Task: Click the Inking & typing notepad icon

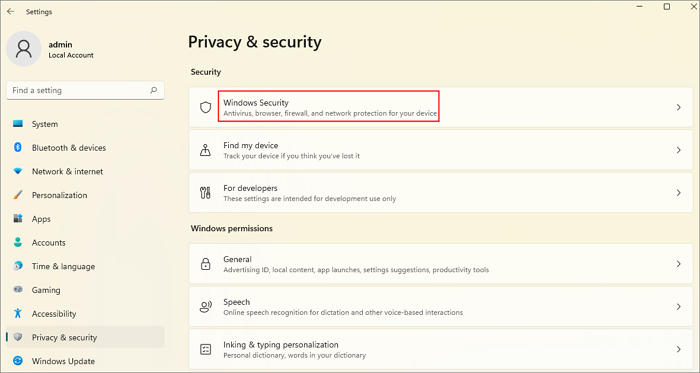Action: 205,349
